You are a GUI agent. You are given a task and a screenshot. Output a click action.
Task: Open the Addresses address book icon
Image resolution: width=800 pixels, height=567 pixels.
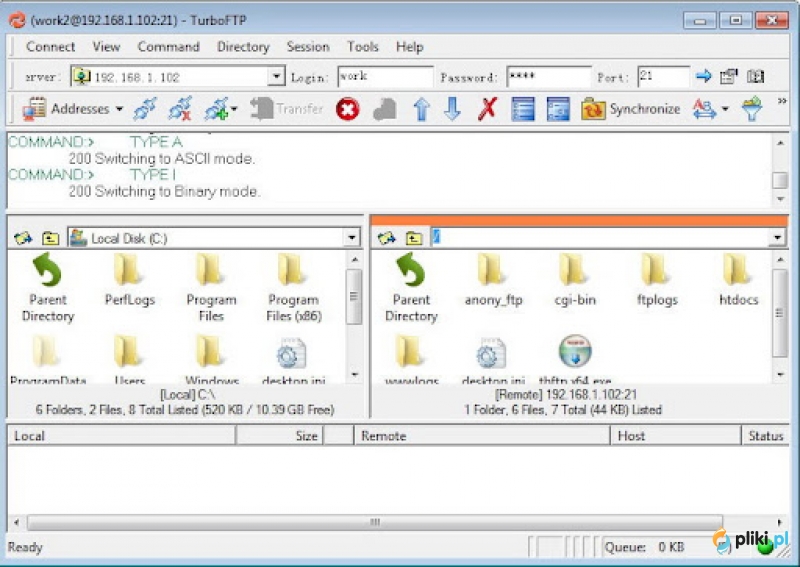35,109
